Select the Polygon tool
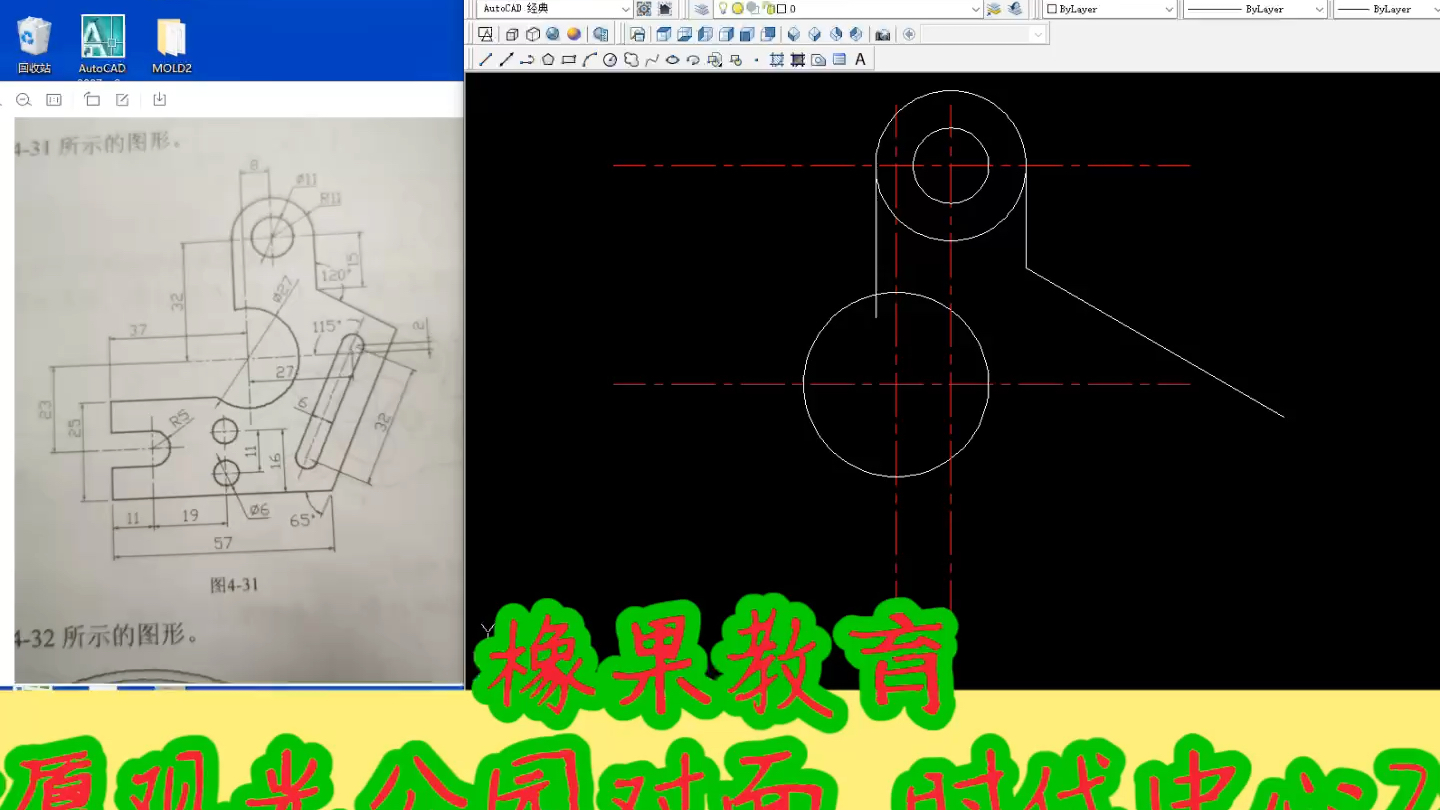Image resolution: width=1440 pixels, height=810 pixels. coord(548,60)
